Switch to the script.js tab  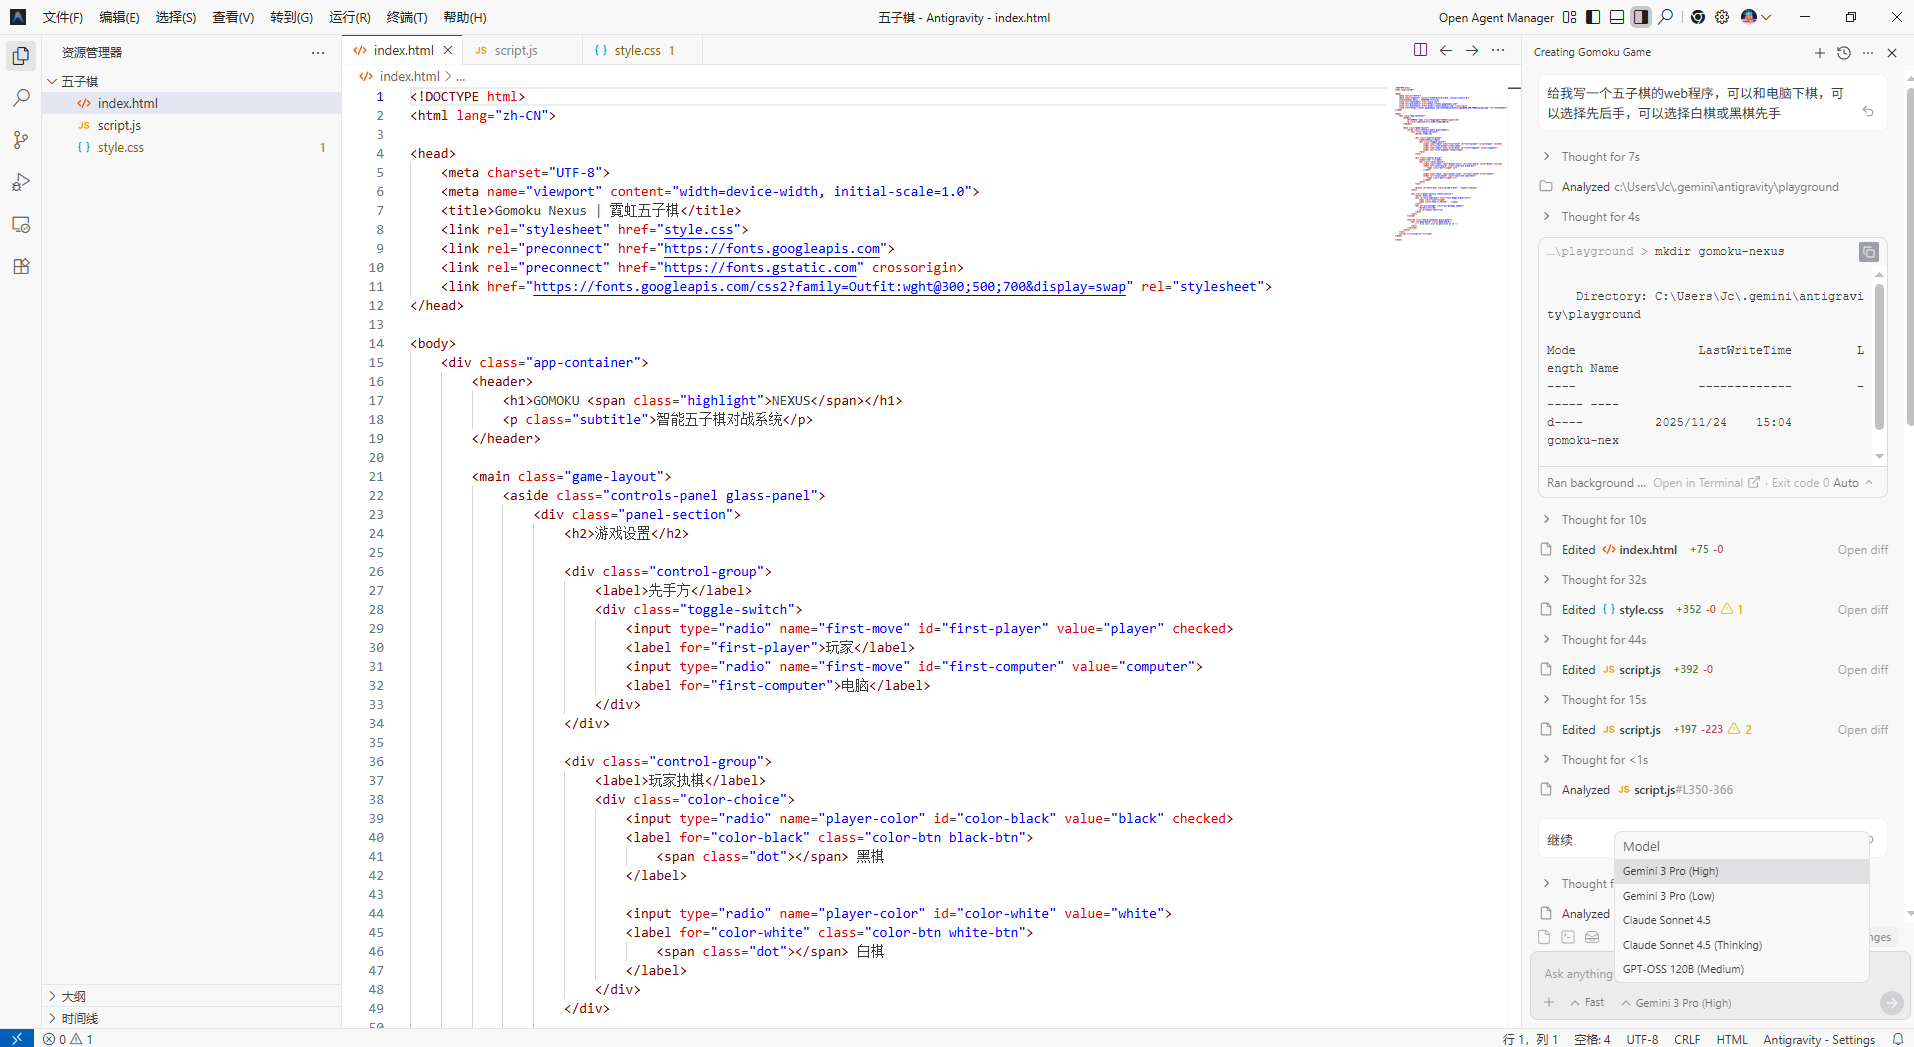click(516, 50)
